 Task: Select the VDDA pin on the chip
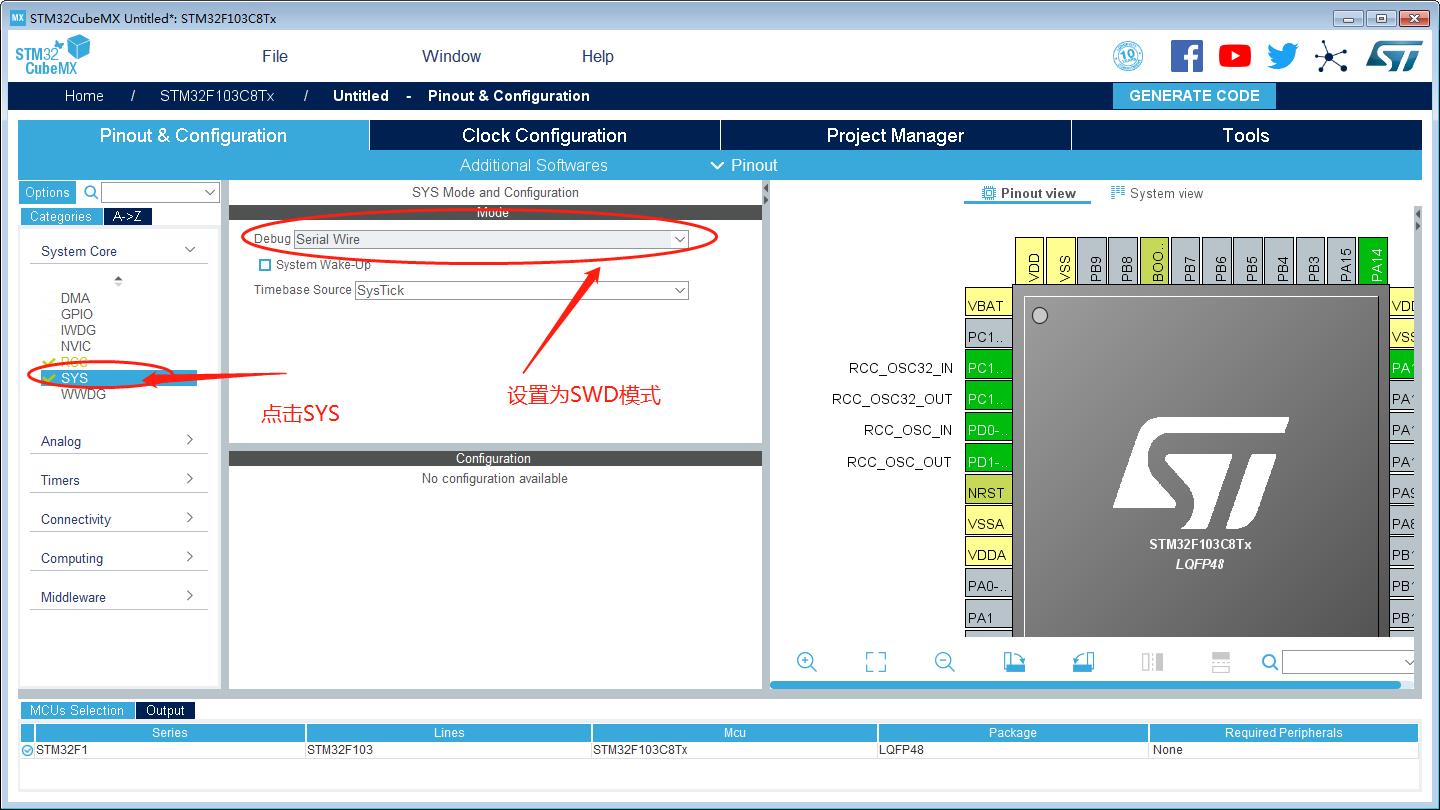pos(988,554)
